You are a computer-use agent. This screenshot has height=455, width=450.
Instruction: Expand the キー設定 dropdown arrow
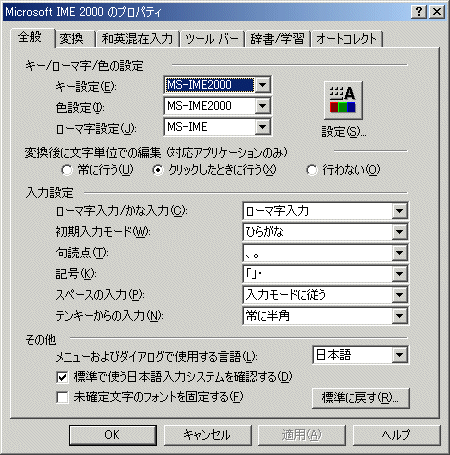[x=263, y=85]
